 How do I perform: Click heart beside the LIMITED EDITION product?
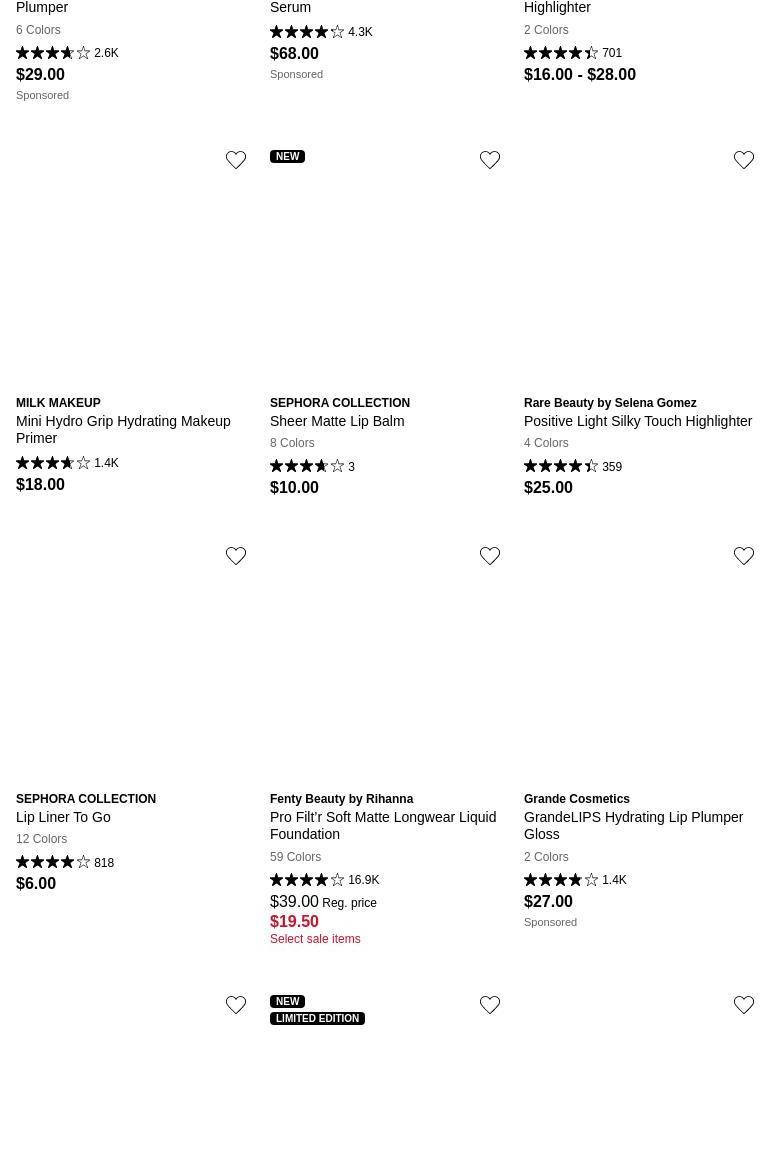coord(490,1005)
